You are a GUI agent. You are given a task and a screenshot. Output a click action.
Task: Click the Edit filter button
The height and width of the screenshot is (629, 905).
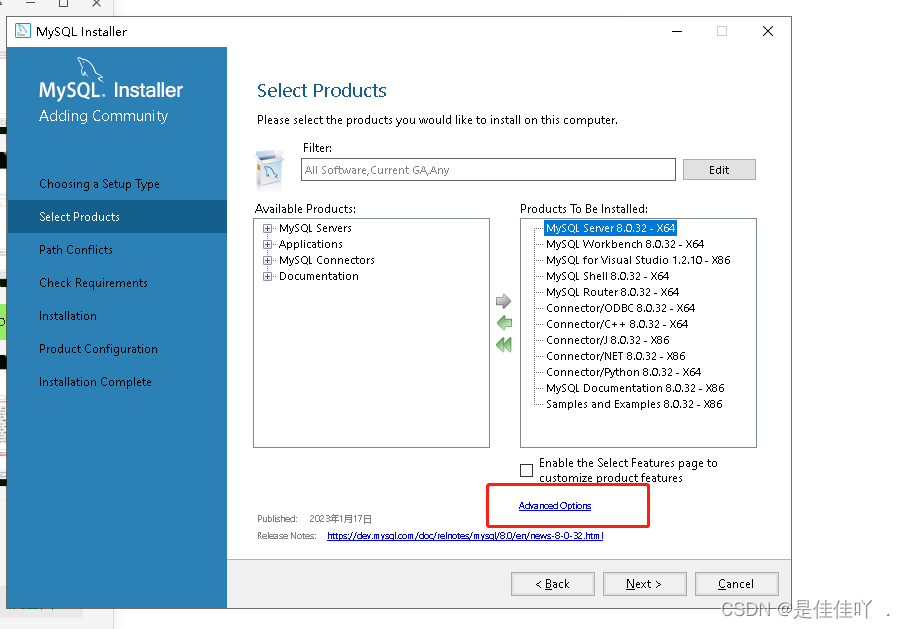coord(719,170)
